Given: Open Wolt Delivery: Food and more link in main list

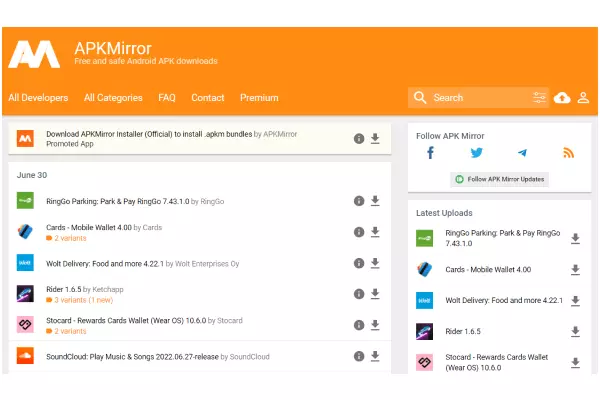Looking at the screenshot, I should (105, 264).
